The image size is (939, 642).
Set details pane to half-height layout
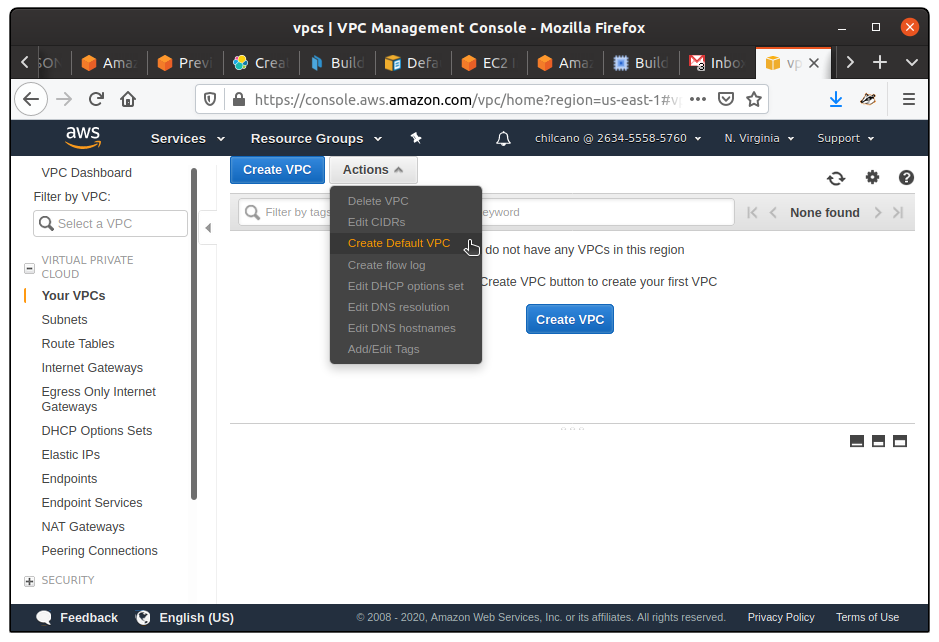[x=879, y=441]
